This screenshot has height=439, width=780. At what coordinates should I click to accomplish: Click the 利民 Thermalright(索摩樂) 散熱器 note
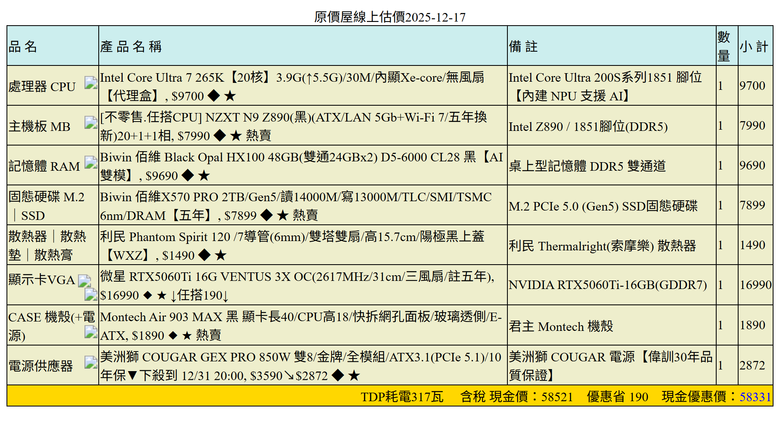tap(602, 246)
